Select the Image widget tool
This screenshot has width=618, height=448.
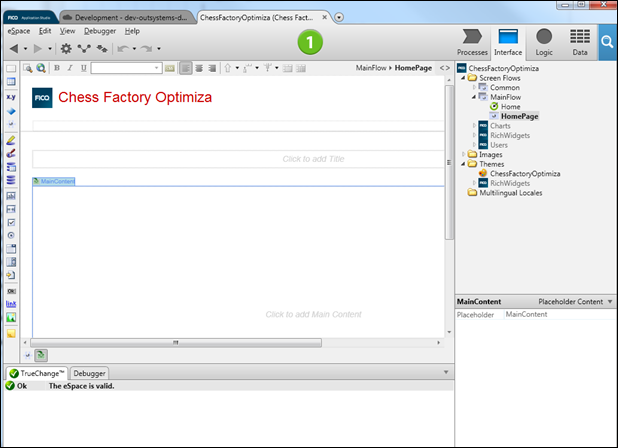[11, 318]
